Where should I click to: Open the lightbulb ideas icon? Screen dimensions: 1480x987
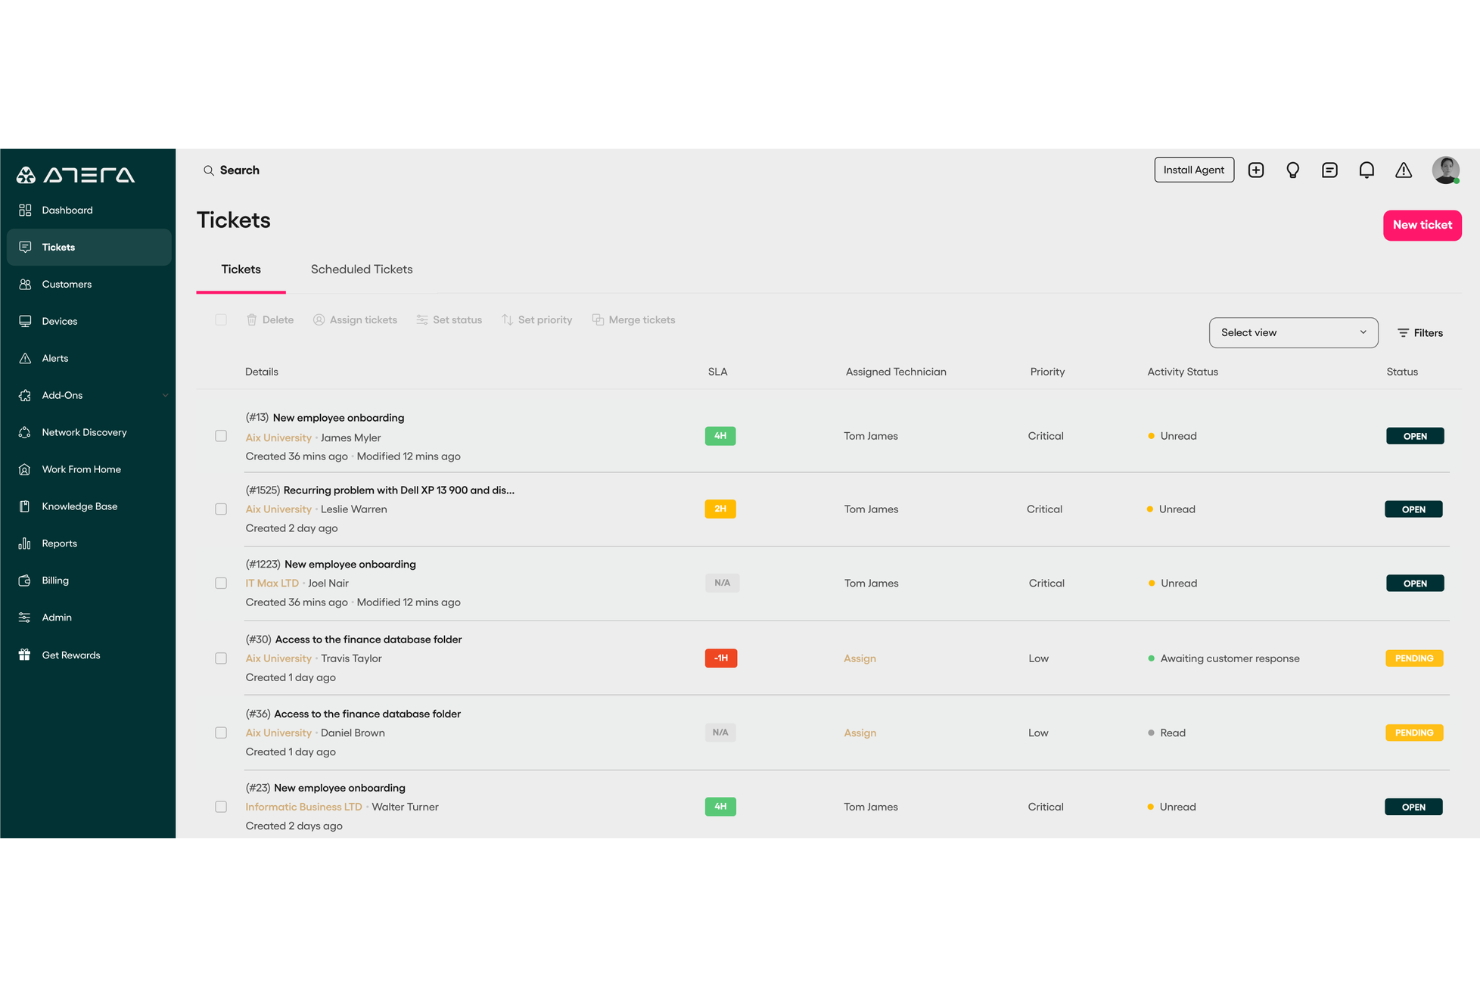[x=1293, y=170]
